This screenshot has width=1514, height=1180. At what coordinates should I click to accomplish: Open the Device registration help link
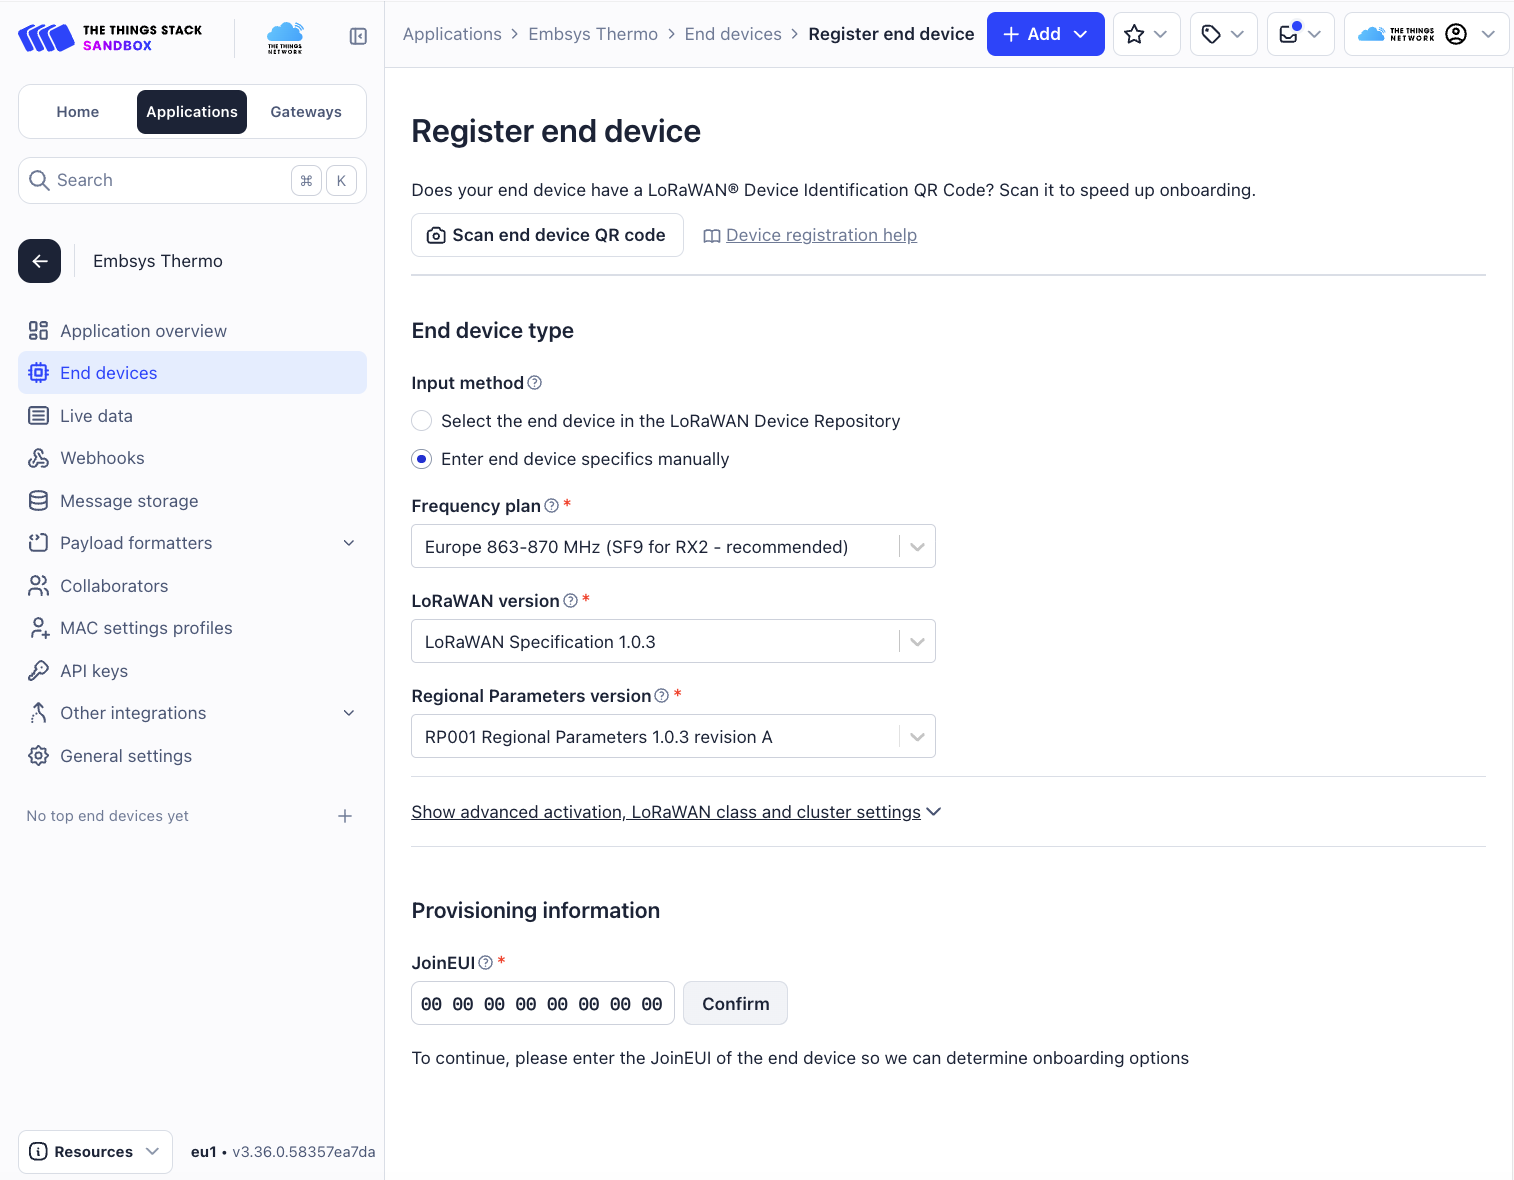[x=821, y=235]
